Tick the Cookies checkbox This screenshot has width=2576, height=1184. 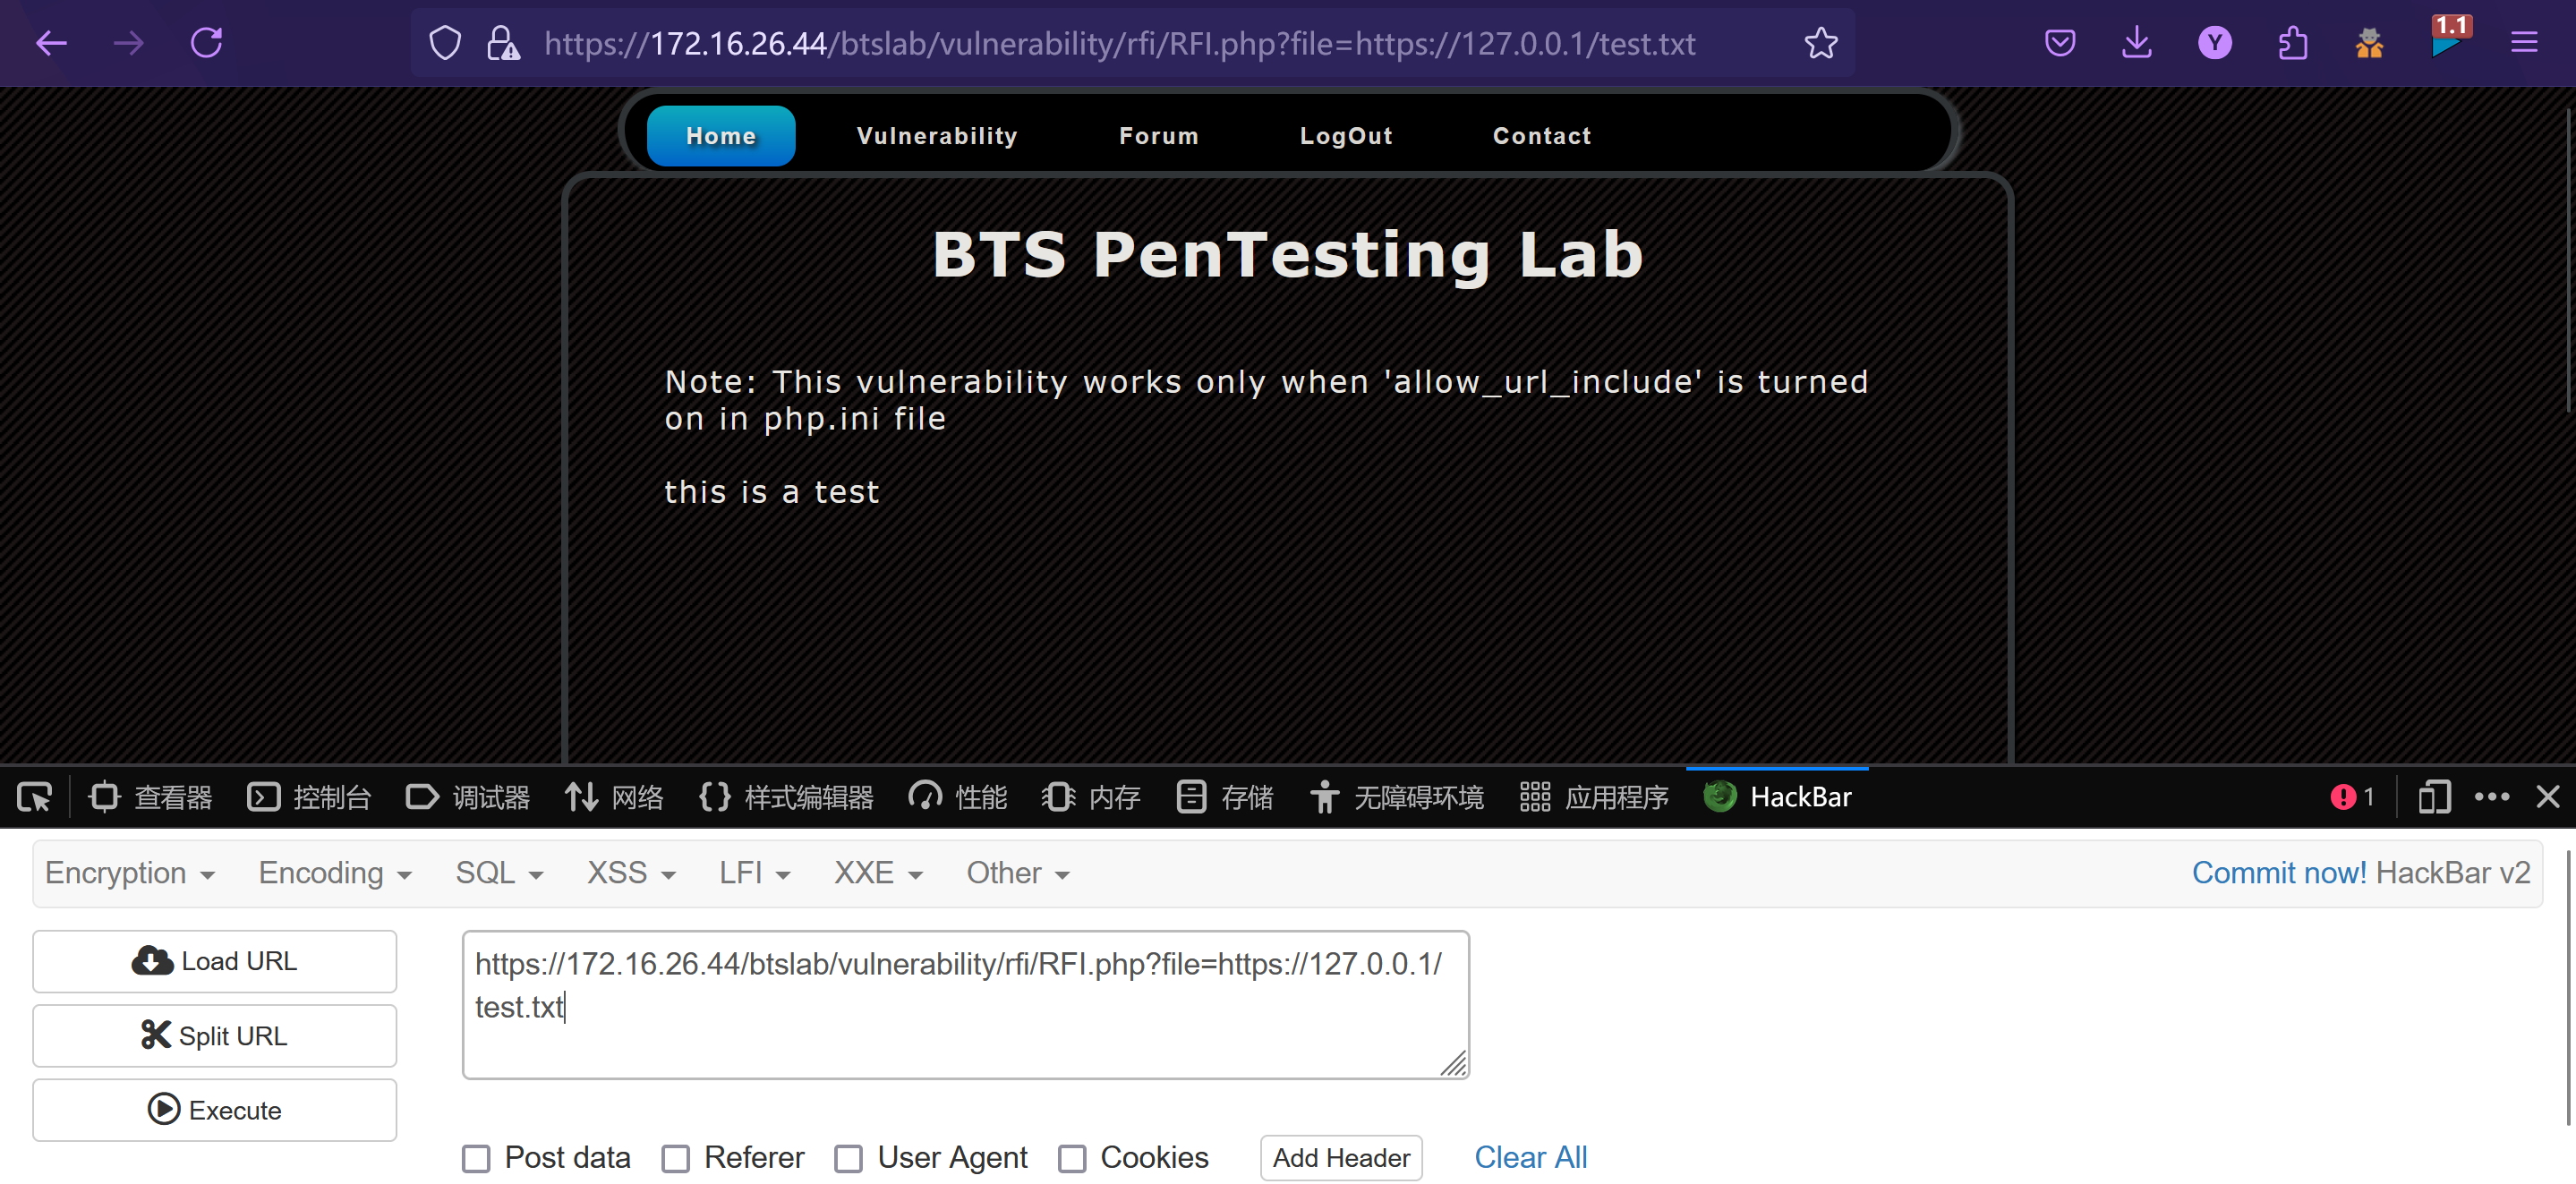point(1072,1159)
